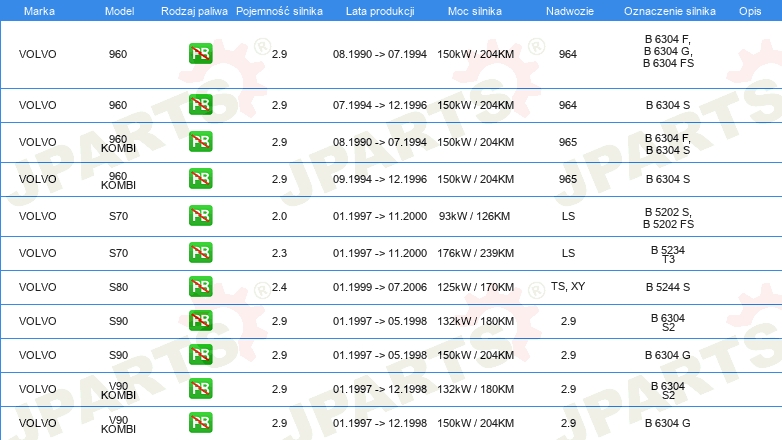Image resolution: width=782 pixels, height=440 pixels.
Task: Click 01.1997 -> 05.1998 in the S90 132kW row
Action: click(x=380, y=321)
